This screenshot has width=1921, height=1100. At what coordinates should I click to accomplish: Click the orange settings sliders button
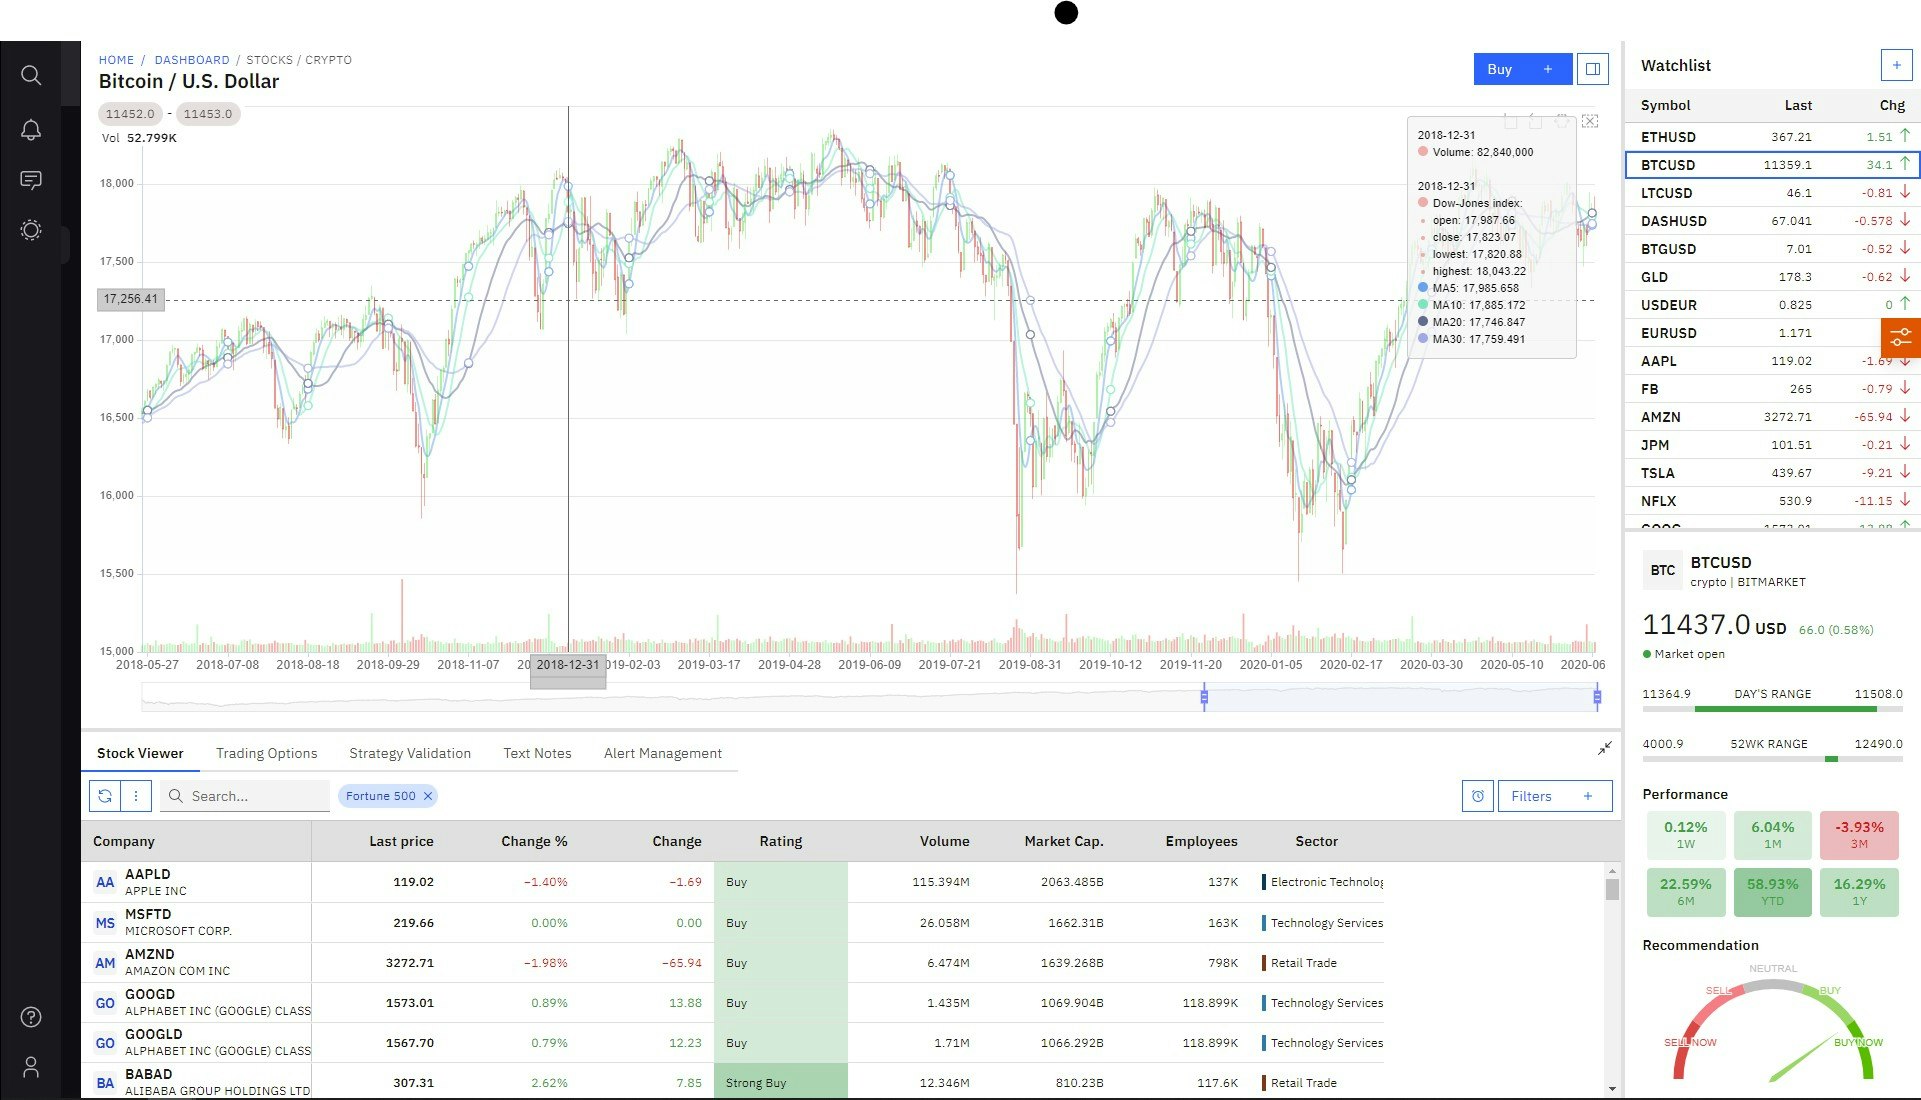coord(1900,338)
